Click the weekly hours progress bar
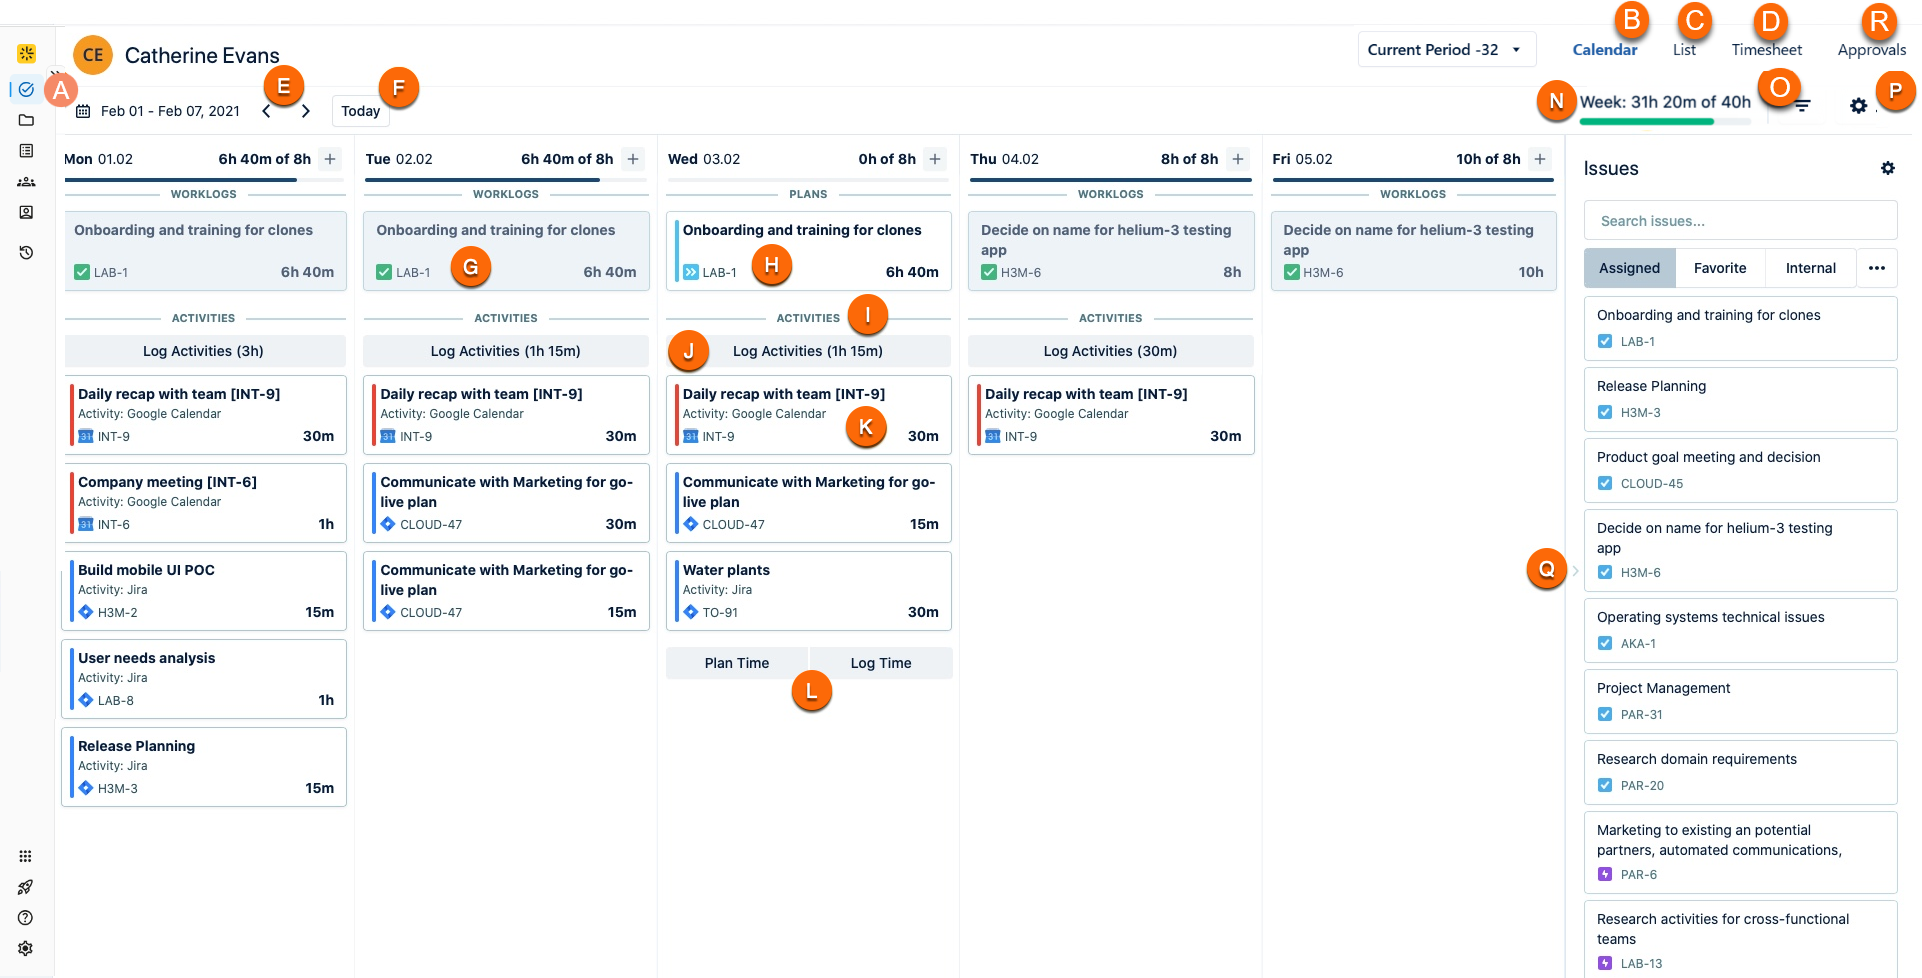Viewport: 1922px width, 978px height. (x=1664, y=121)
